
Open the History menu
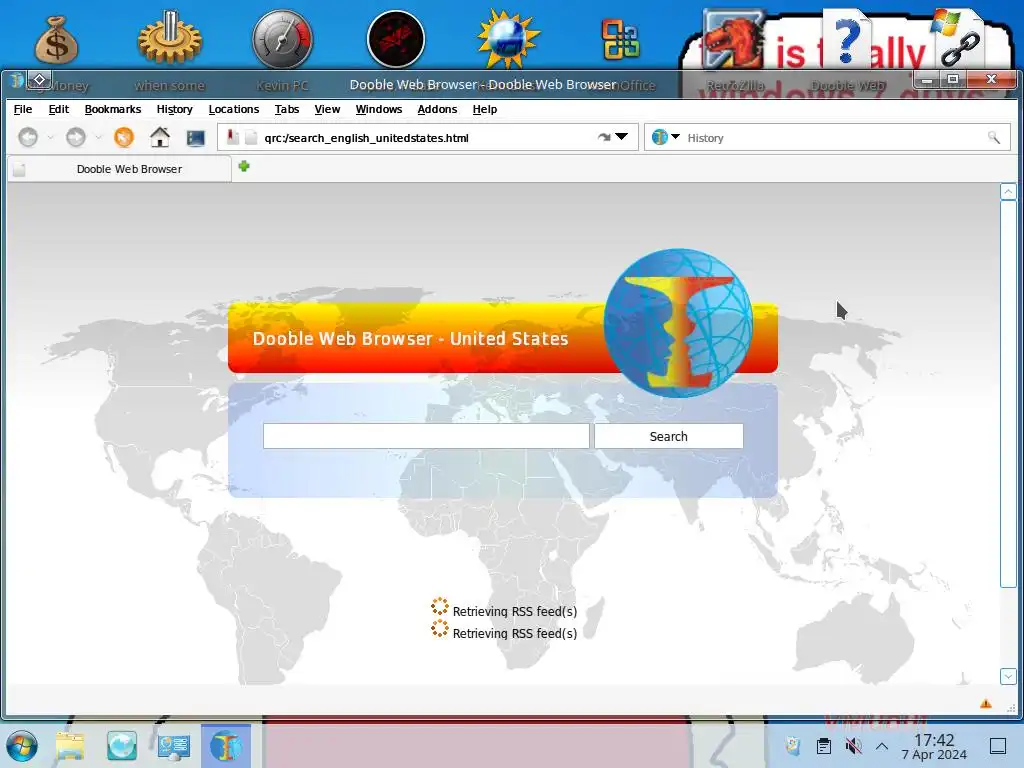(x=174, y=109)
